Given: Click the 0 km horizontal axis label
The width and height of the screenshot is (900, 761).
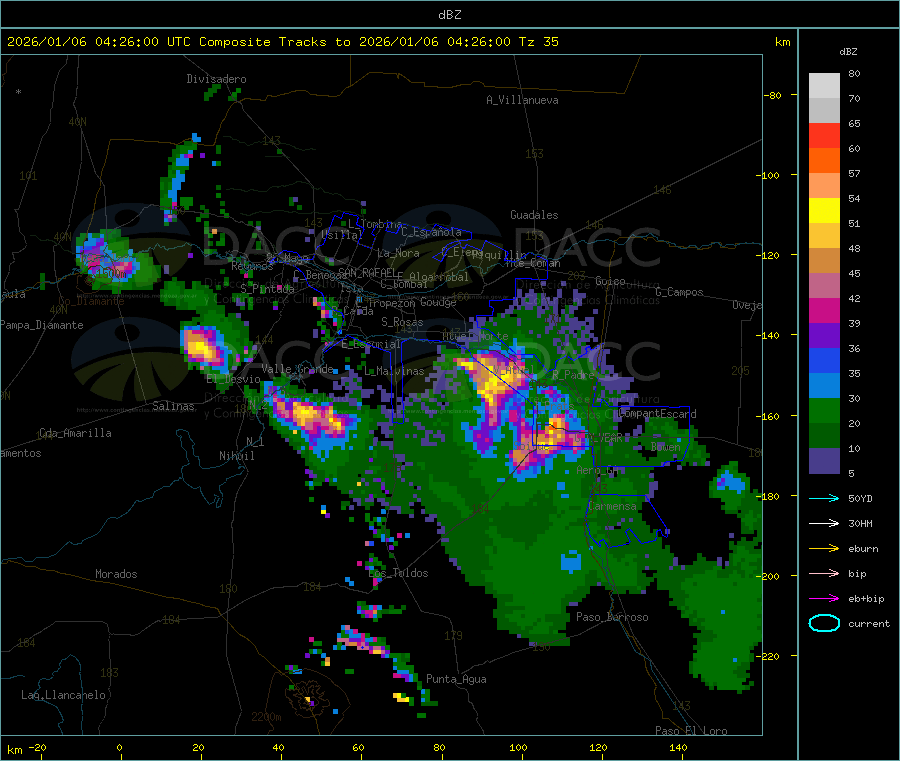Looking at the screenshot, I should pos(119,747).
